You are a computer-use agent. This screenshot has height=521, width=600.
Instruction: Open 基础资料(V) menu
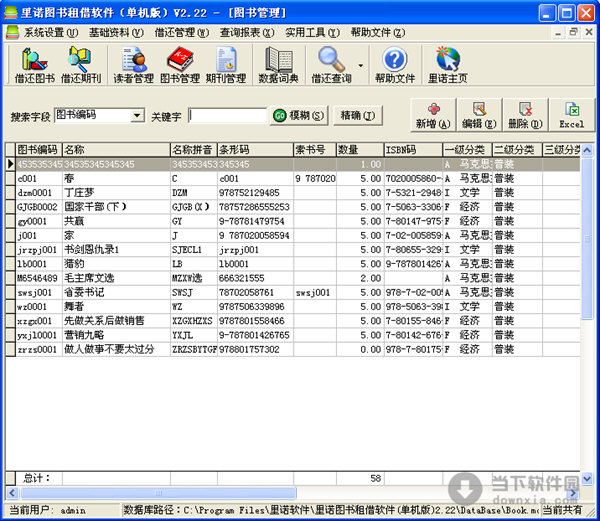click(x=116, y=33)
